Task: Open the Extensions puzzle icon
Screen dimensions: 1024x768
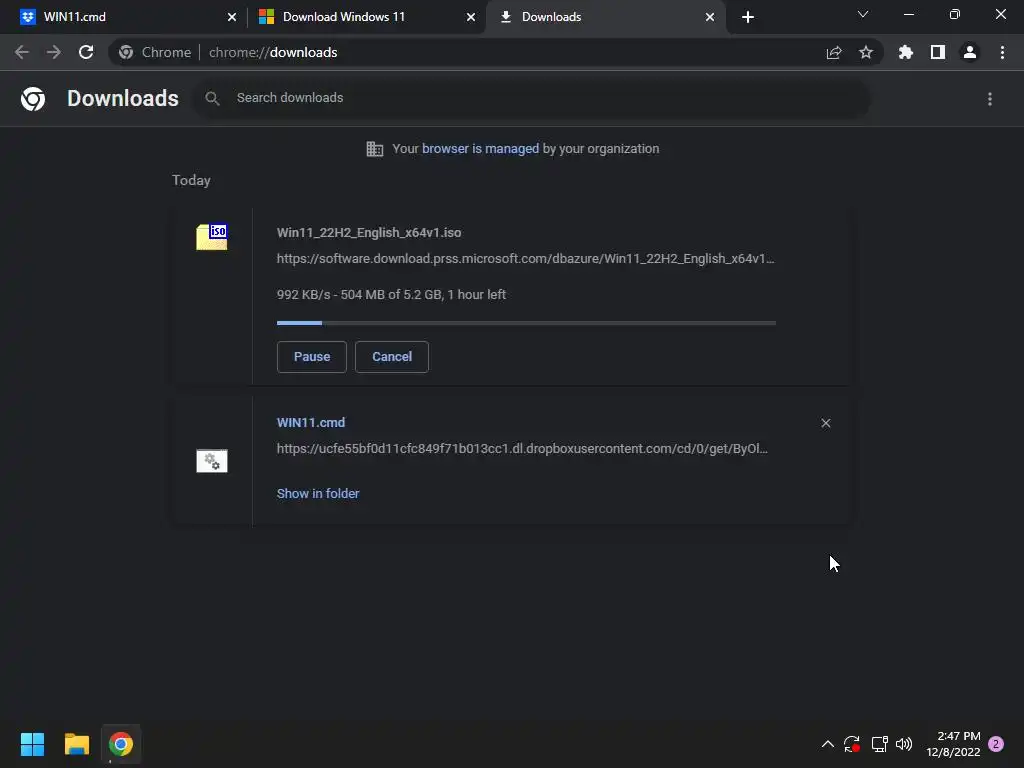Action: [x=906, y=52]
